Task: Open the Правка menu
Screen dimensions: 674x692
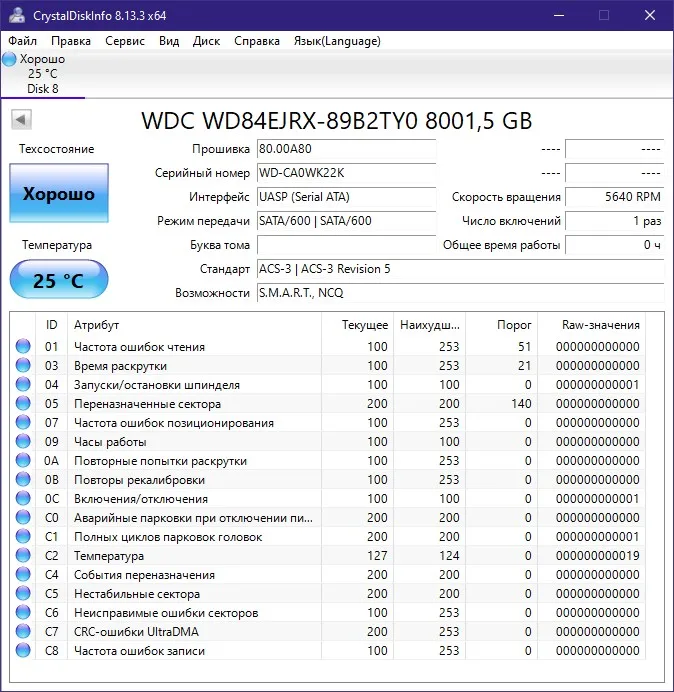Action: tap(71, 41)
